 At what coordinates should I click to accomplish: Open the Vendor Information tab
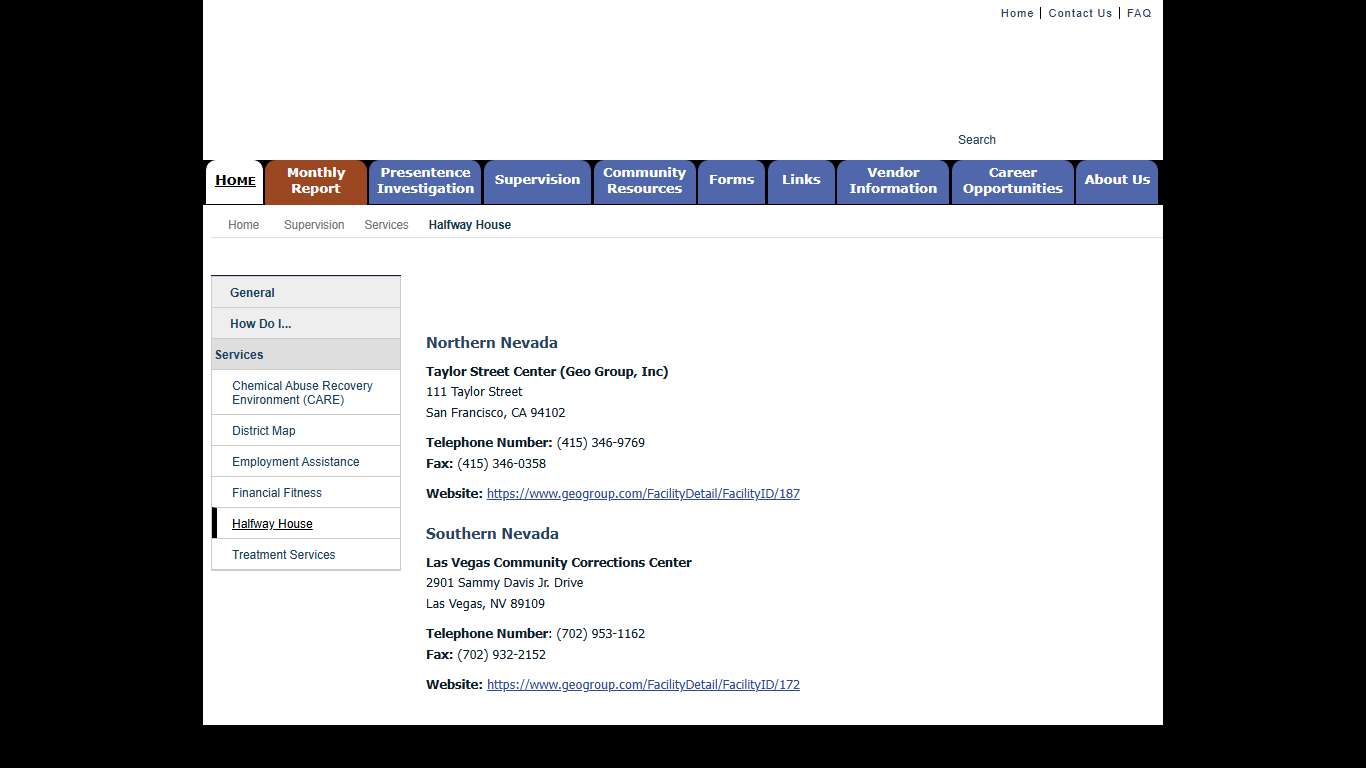pos(893,181)
